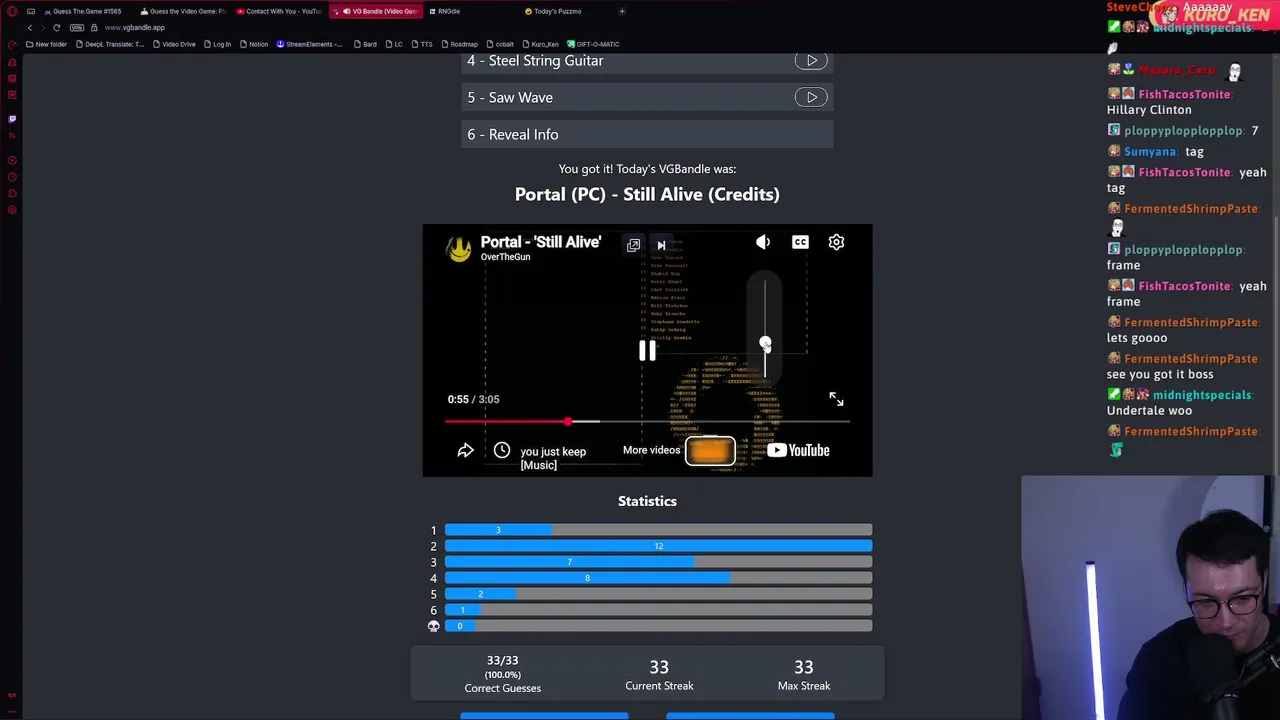Open the 'New folder' bookmark
1280x720 pixels.
point(47,44)
